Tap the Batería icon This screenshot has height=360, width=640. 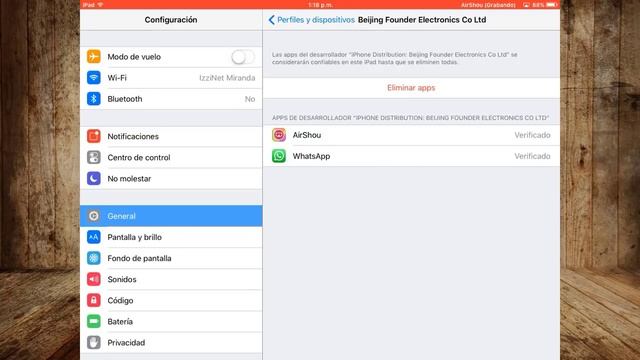coord(93,322)
